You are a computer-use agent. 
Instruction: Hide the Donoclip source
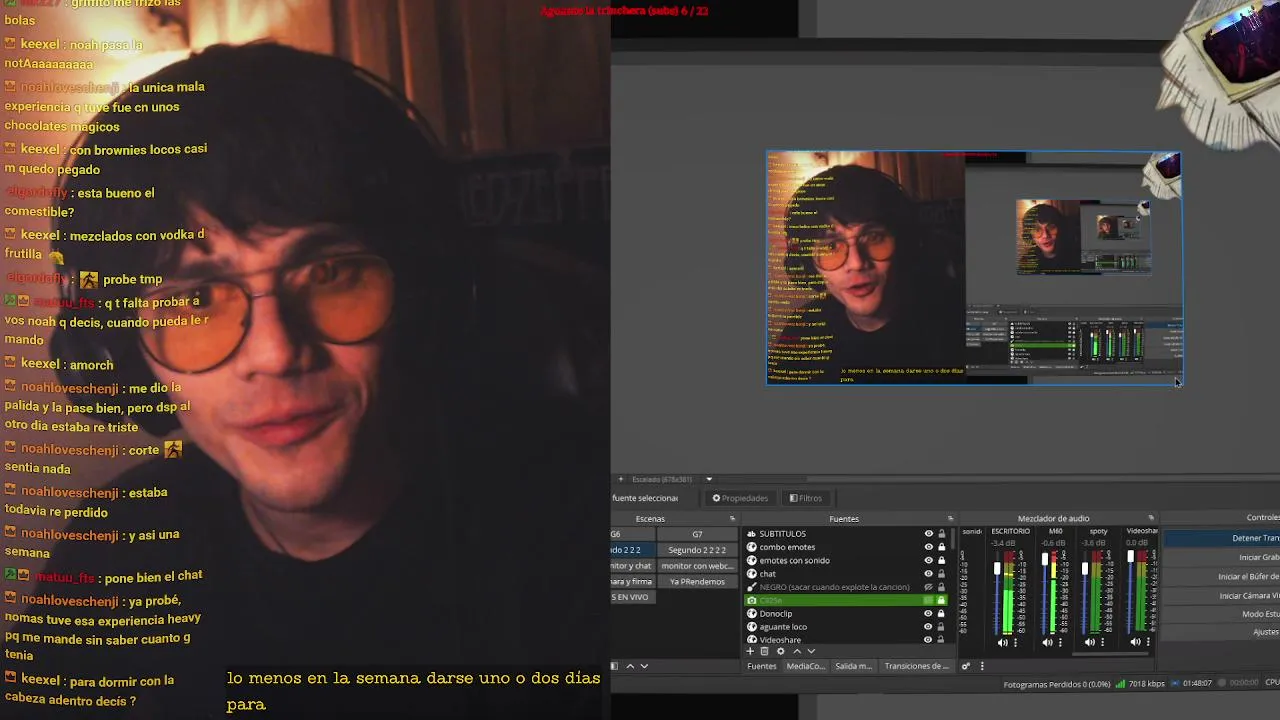(x=928, y=614)
